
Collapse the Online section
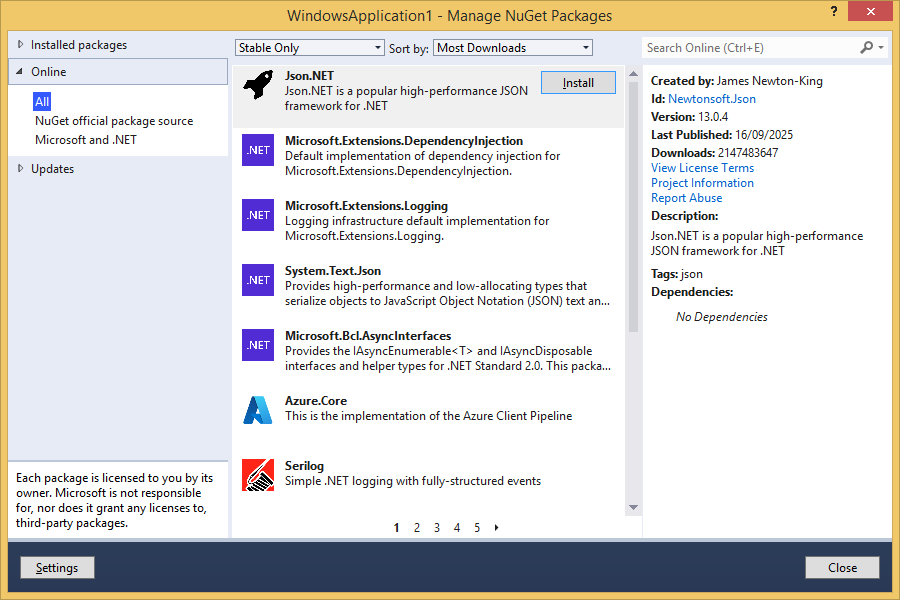[20, 71]
